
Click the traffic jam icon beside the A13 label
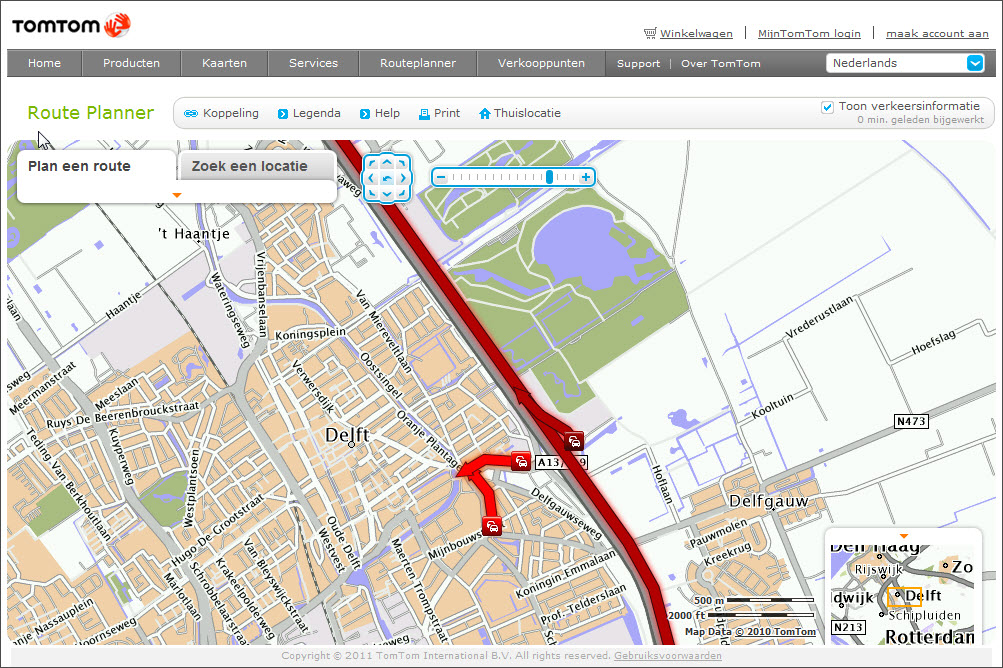coord(521,461)
